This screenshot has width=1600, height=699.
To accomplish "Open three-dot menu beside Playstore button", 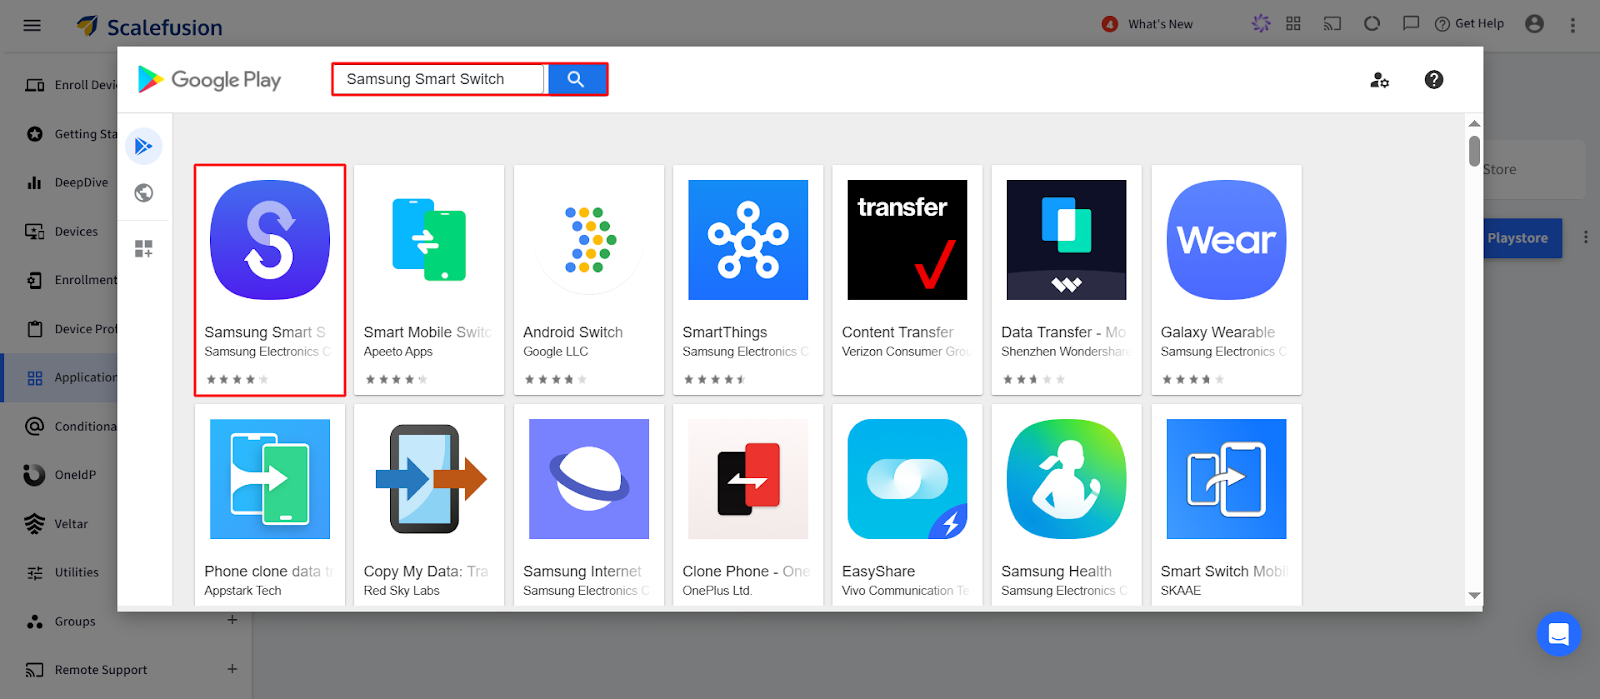I will tap(1585, 238).
